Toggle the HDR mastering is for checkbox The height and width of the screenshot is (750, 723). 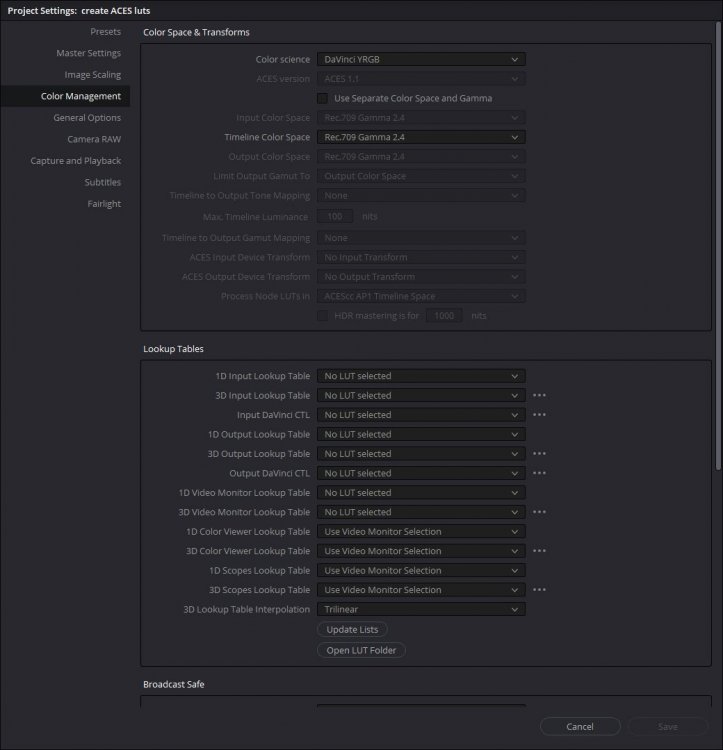point(322,315)
